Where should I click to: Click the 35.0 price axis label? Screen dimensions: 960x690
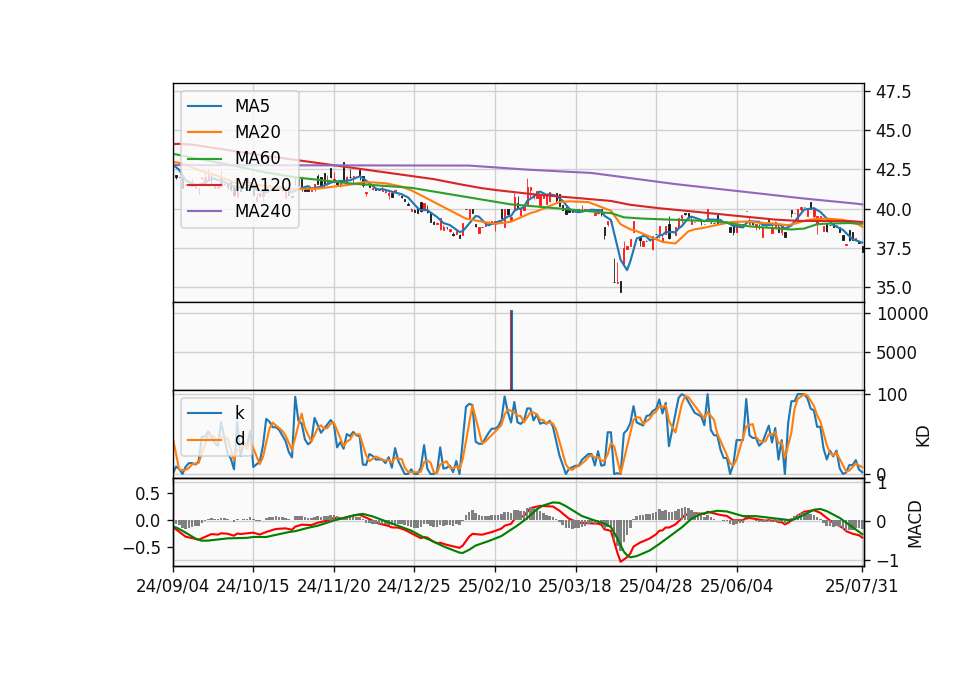(x=894, y=288)
